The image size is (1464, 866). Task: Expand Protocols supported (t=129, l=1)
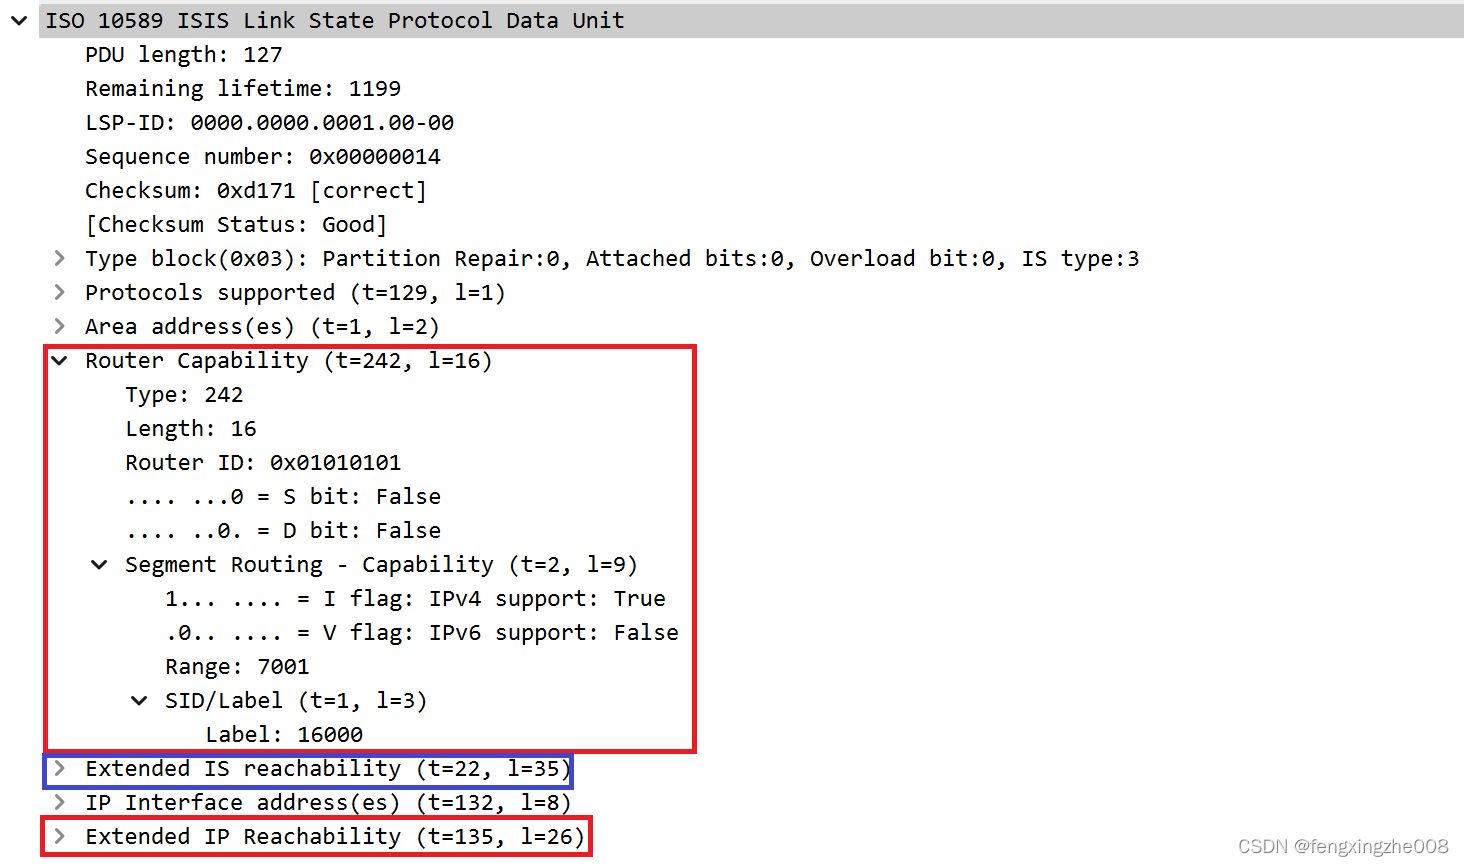click(60, 292)
